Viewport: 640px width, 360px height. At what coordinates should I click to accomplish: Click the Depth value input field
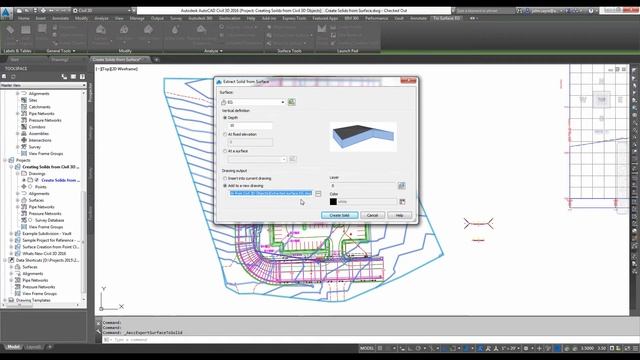coord(250,126)
